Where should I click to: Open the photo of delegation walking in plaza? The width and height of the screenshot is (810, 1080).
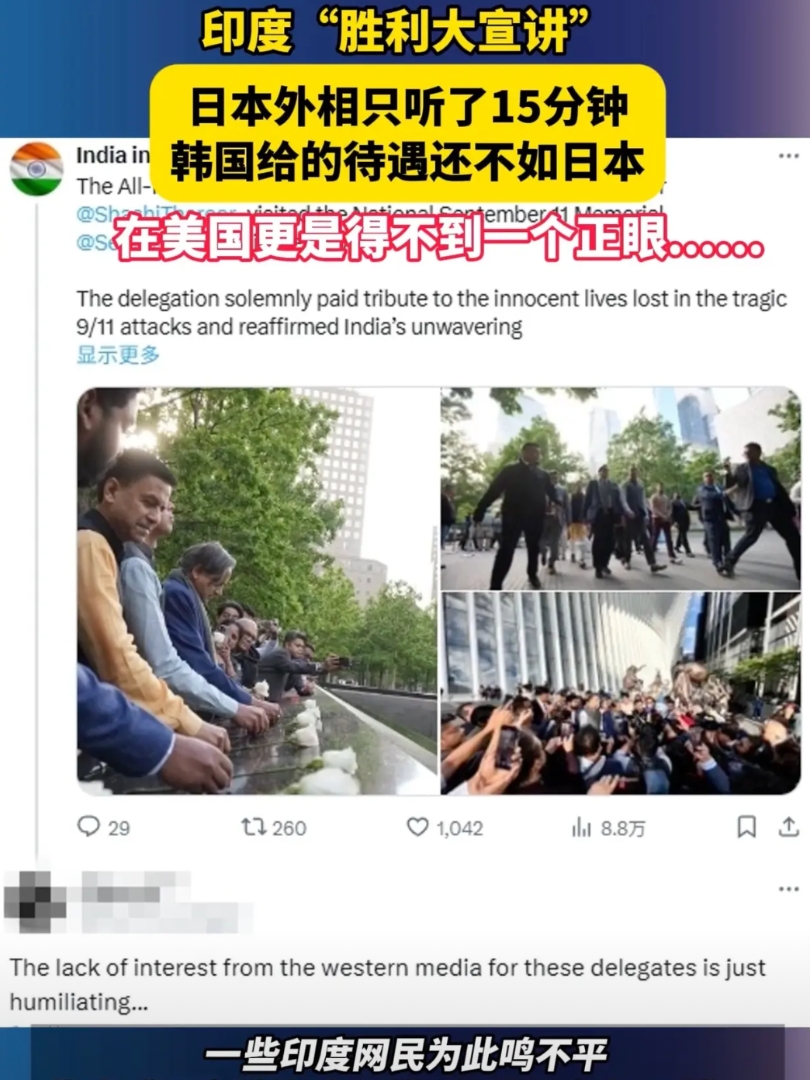pyautogui.click(x=621, y=488)
